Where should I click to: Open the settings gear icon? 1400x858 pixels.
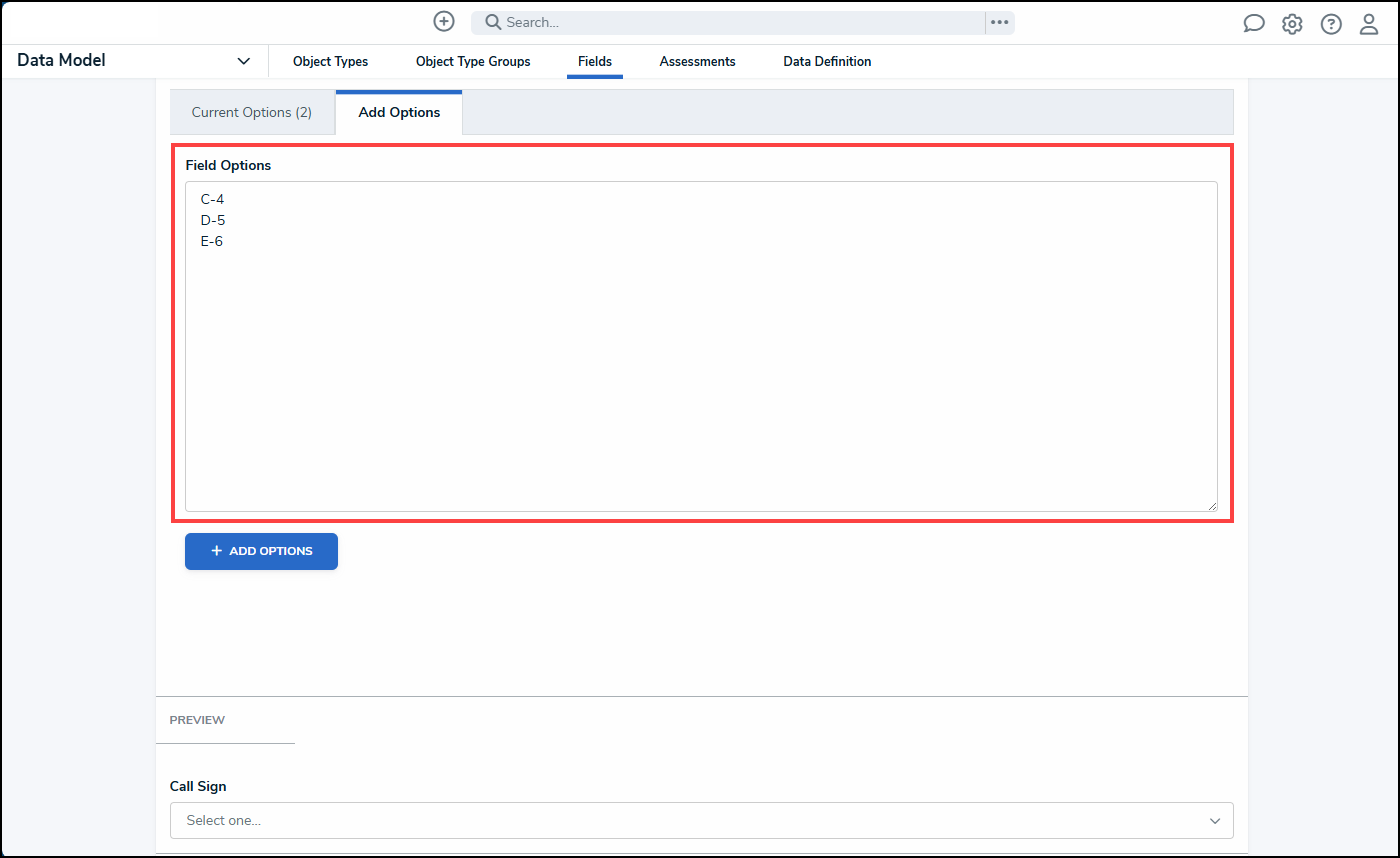coord(1291,23)
